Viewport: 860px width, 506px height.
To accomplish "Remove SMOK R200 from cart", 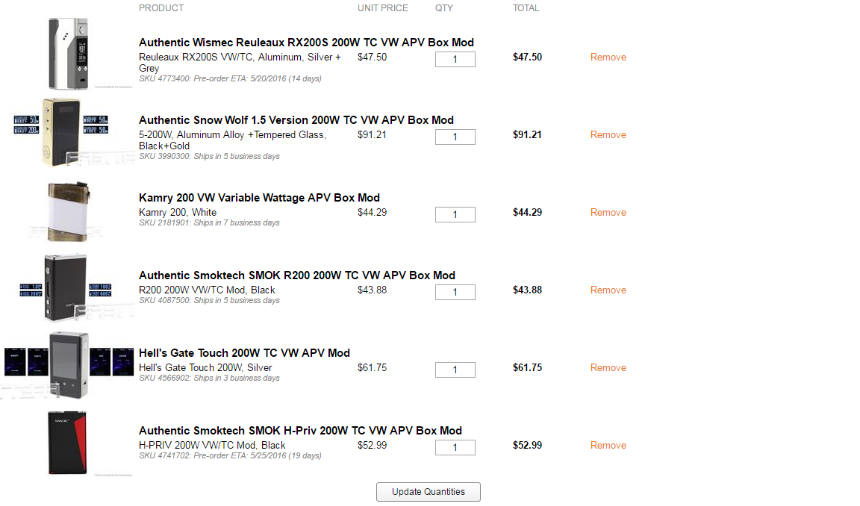I will (608, 290).
